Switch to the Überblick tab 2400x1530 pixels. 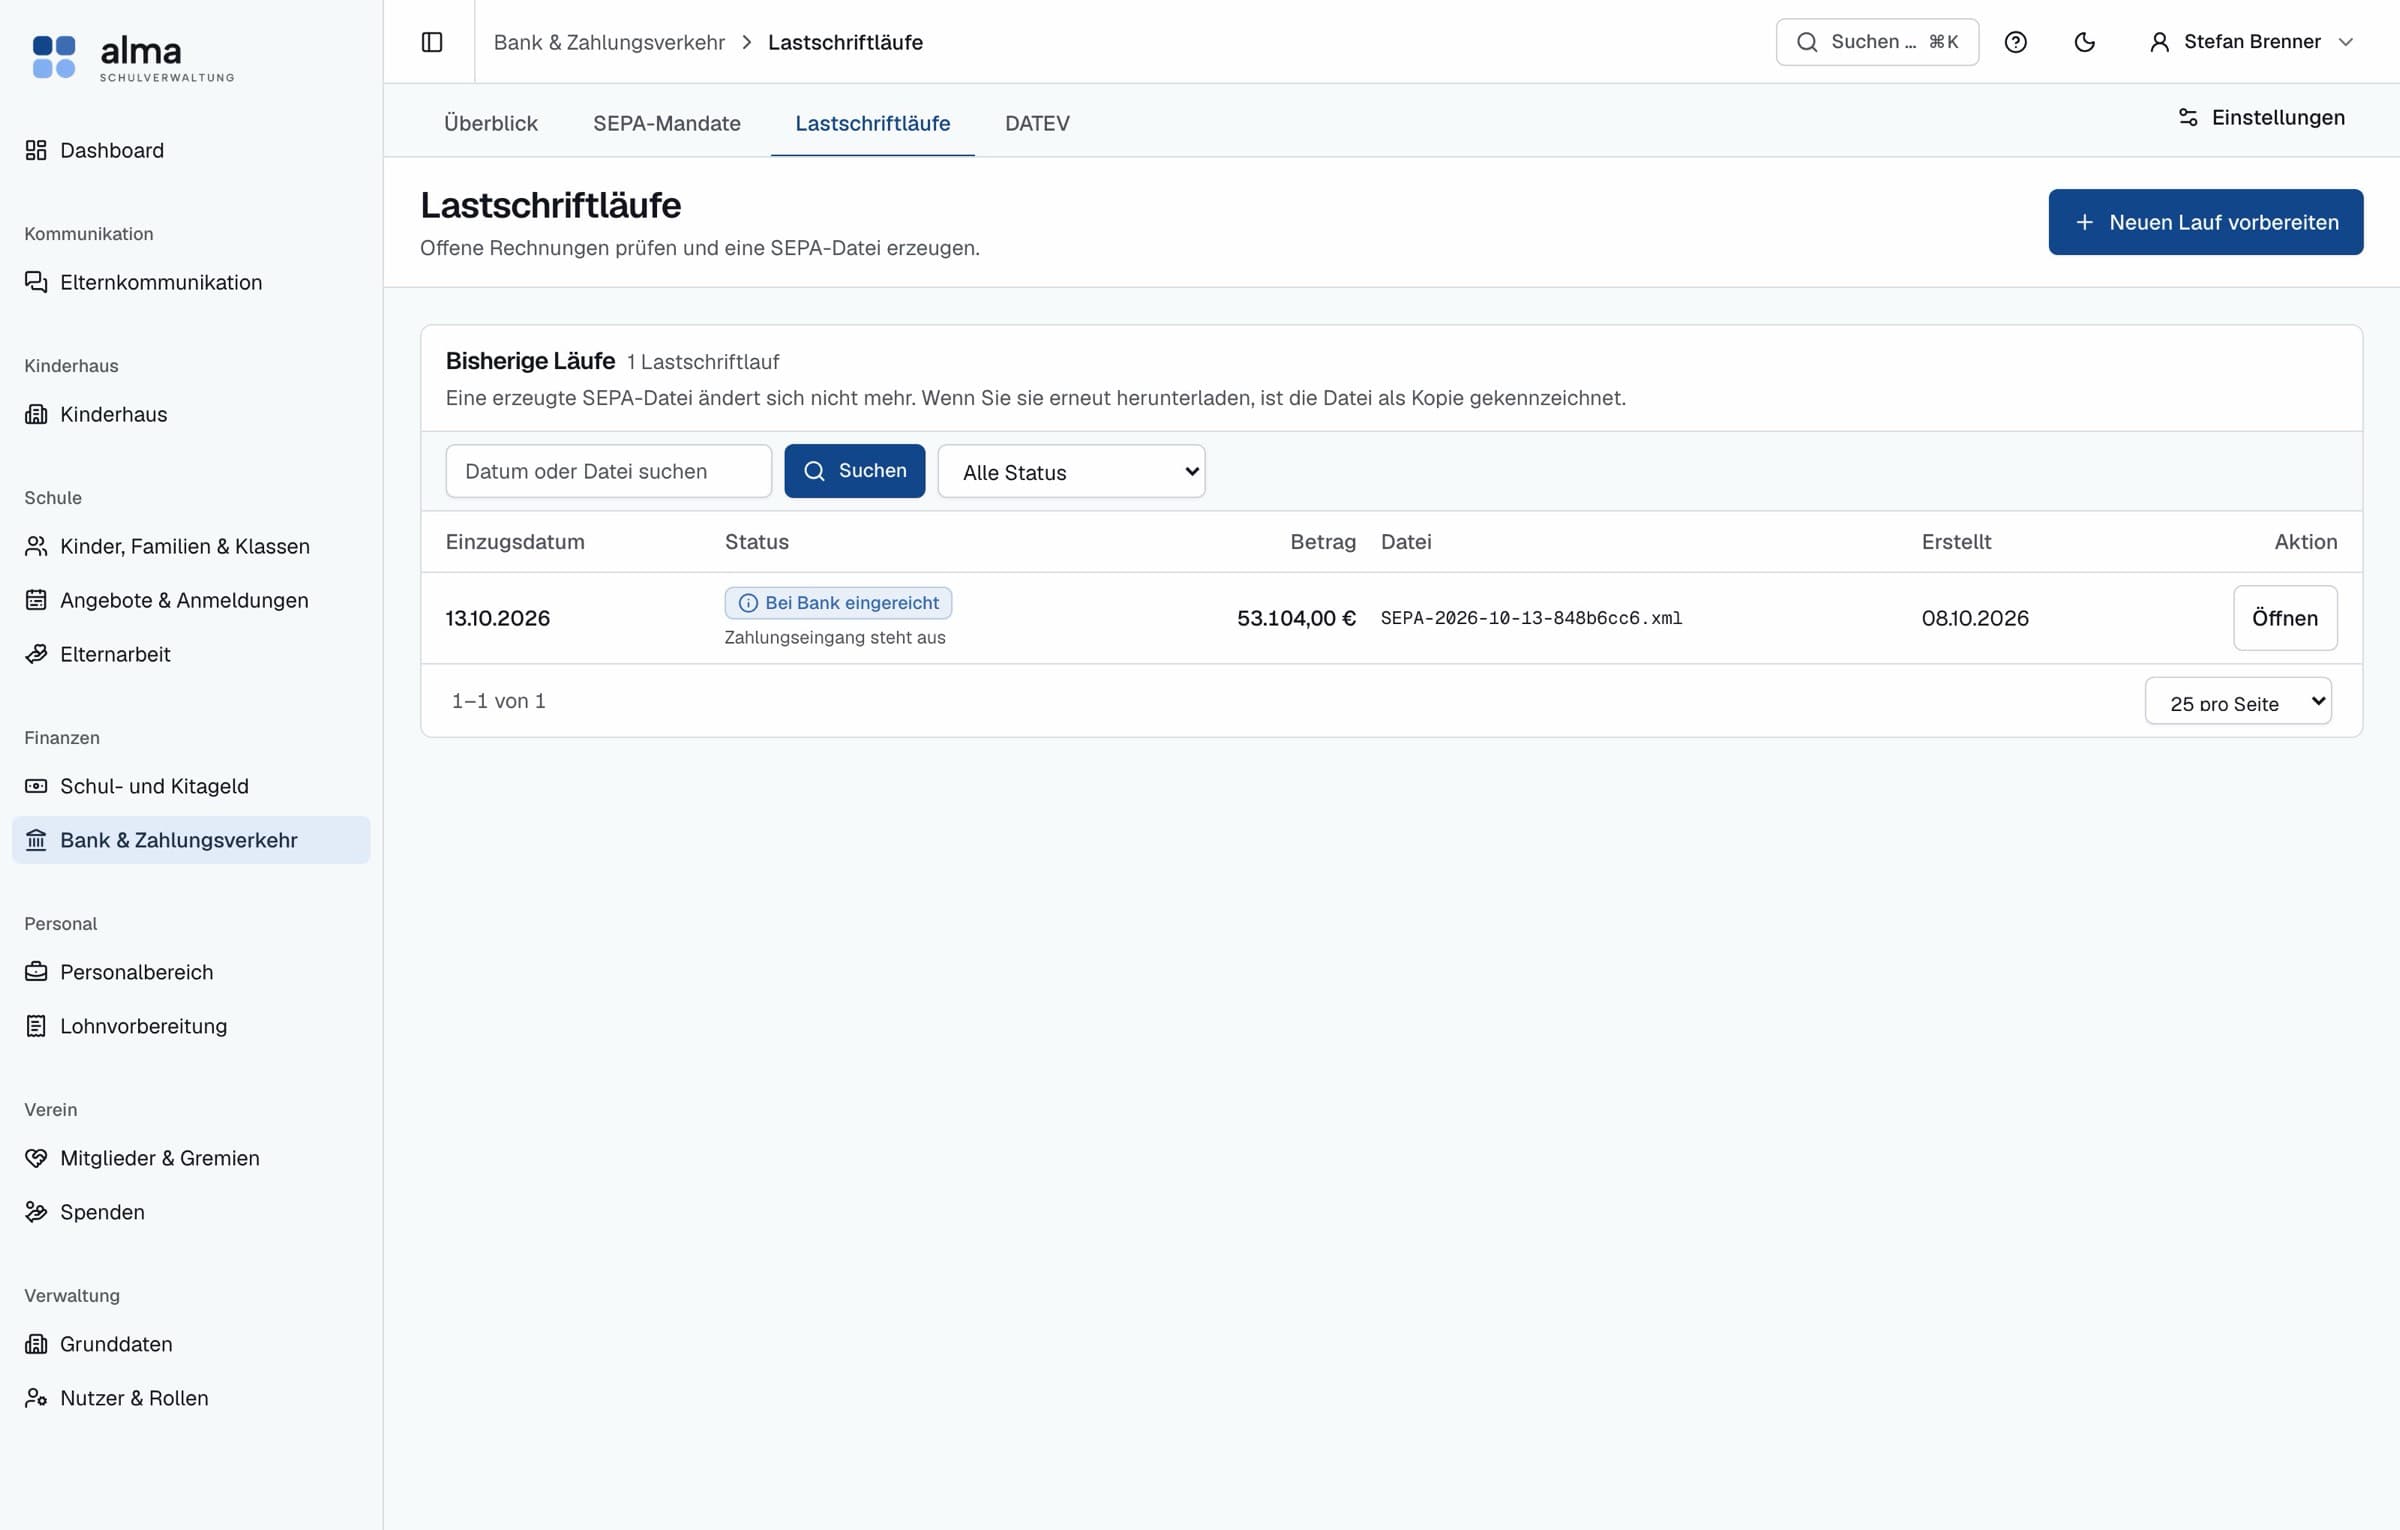[490, 123]
